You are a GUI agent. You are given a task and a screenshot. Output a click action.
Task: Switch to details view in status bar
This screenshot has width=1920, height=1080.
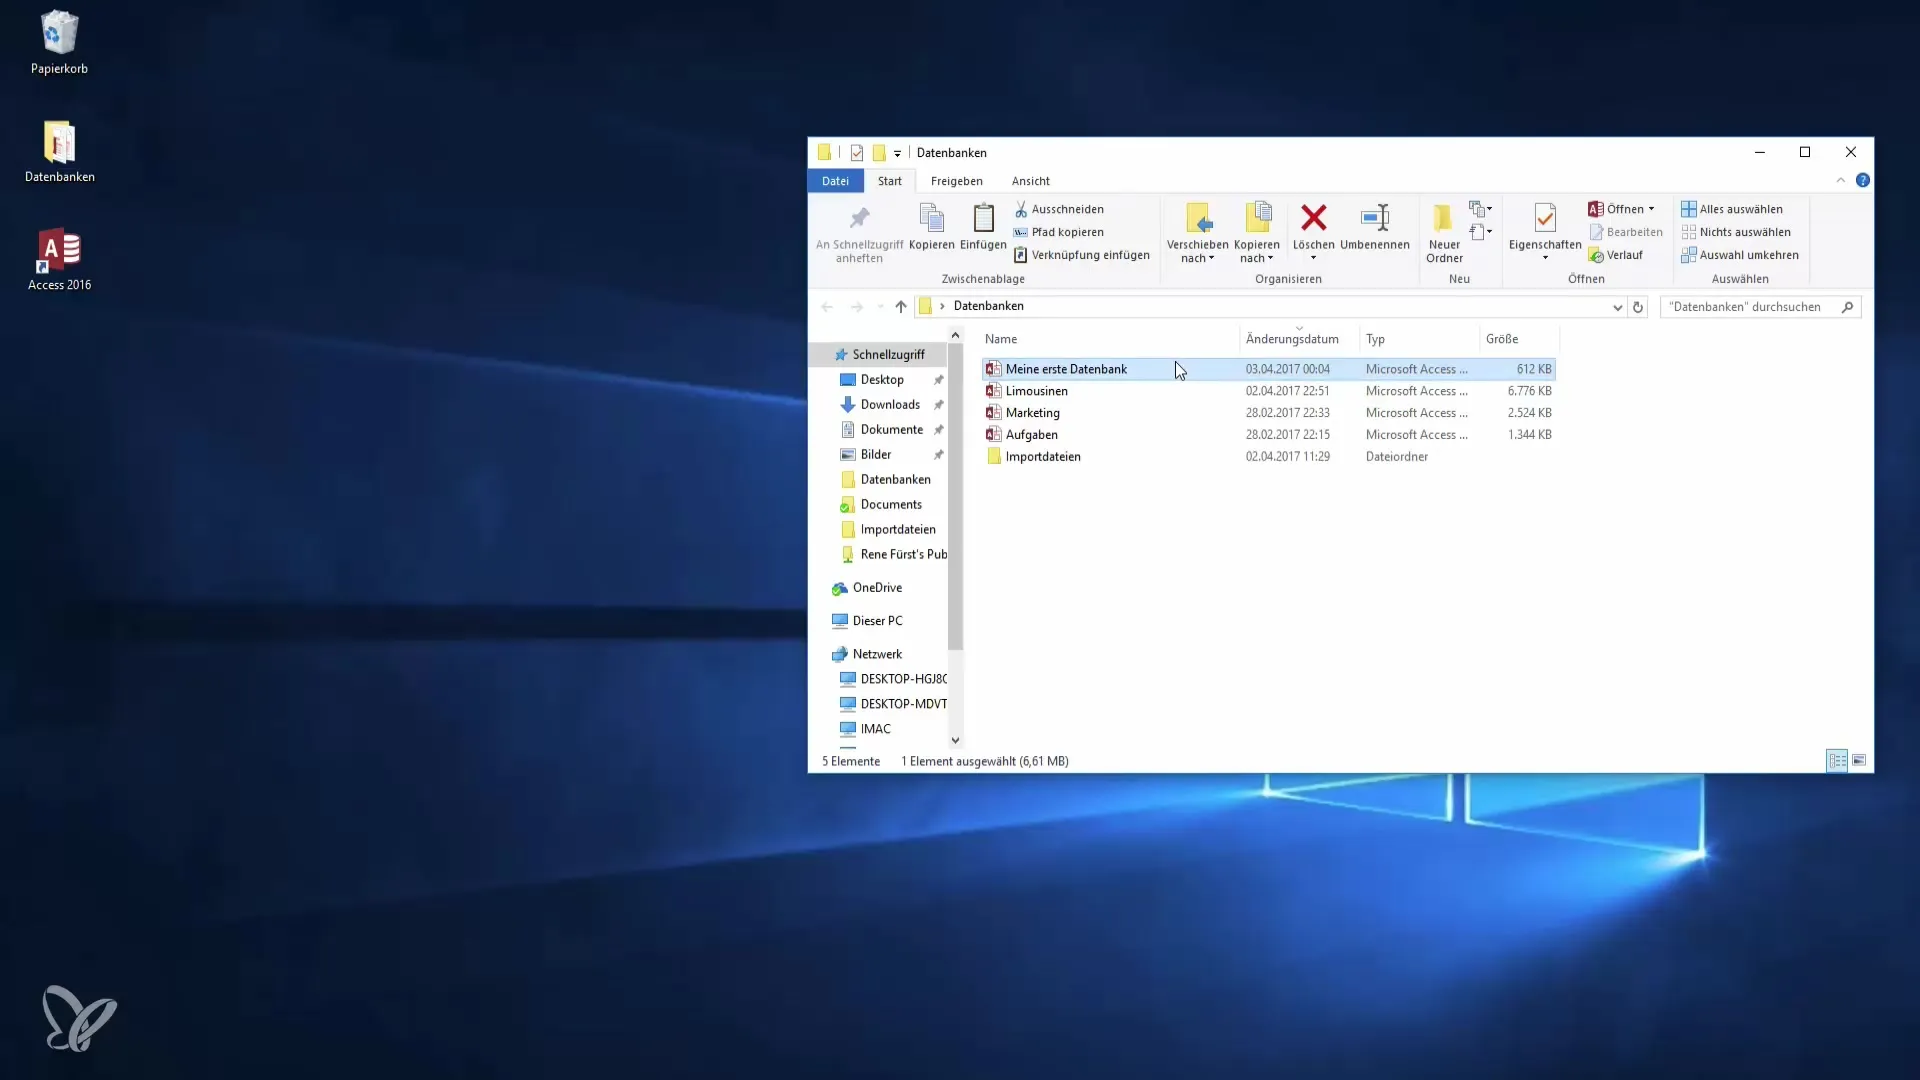coord(1837,761)
